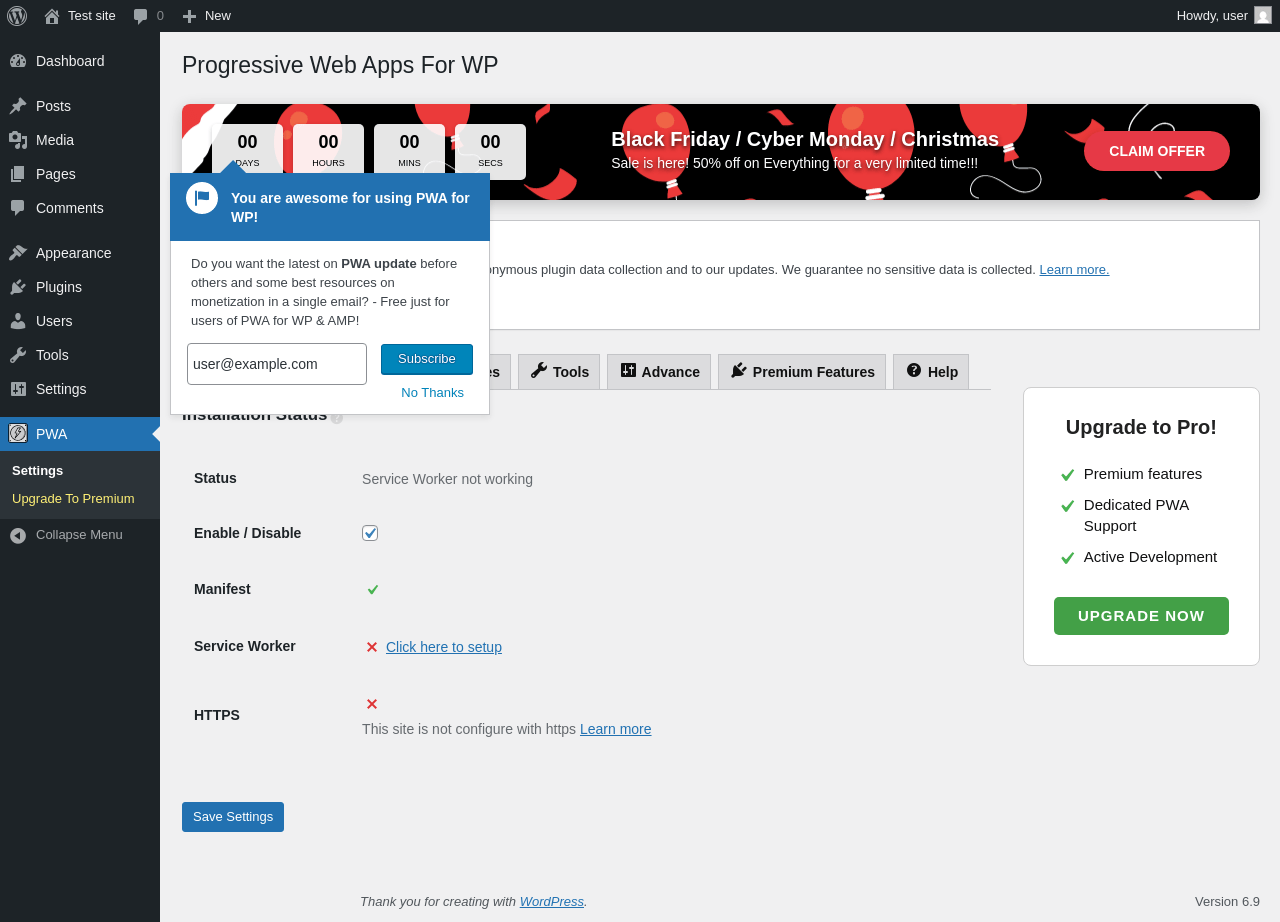Open Users via the person icon
The width and height of the screenshot is (1280, 922).
(18, 321)
